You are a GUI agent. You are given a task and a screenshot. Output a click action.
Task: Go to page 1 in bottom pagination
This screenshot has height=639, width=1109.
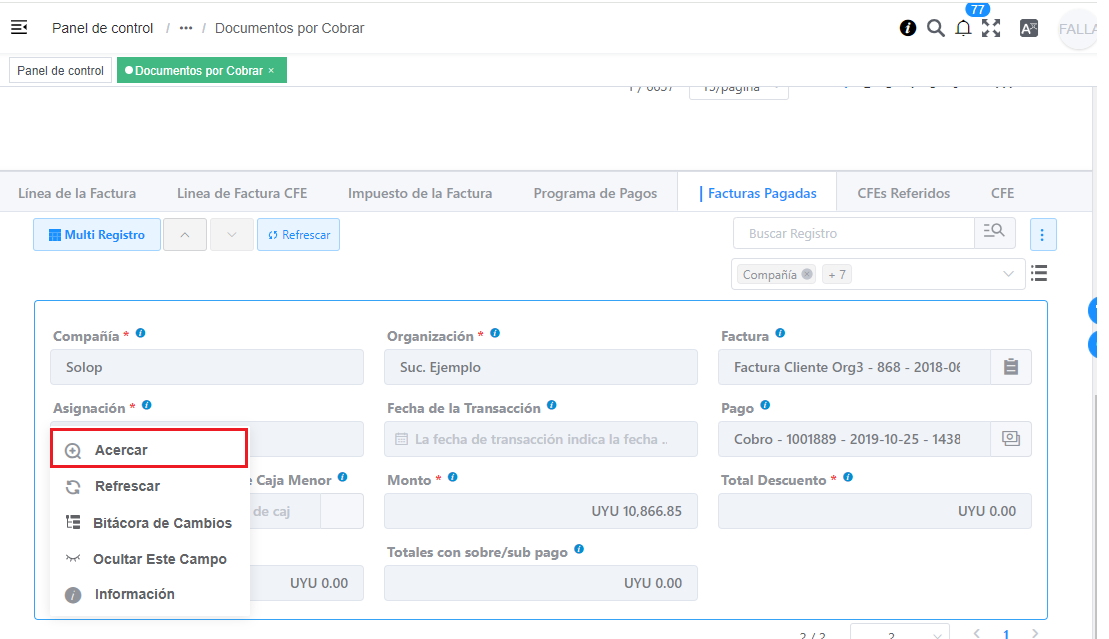1006,634
